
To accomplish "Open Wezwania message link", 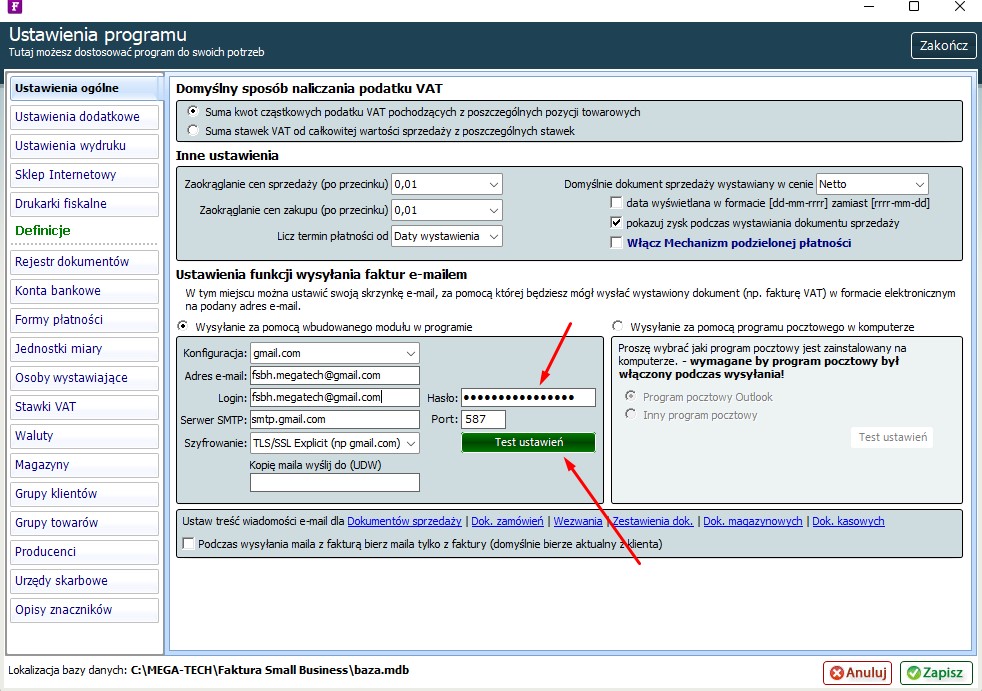I will pos(577,521).
